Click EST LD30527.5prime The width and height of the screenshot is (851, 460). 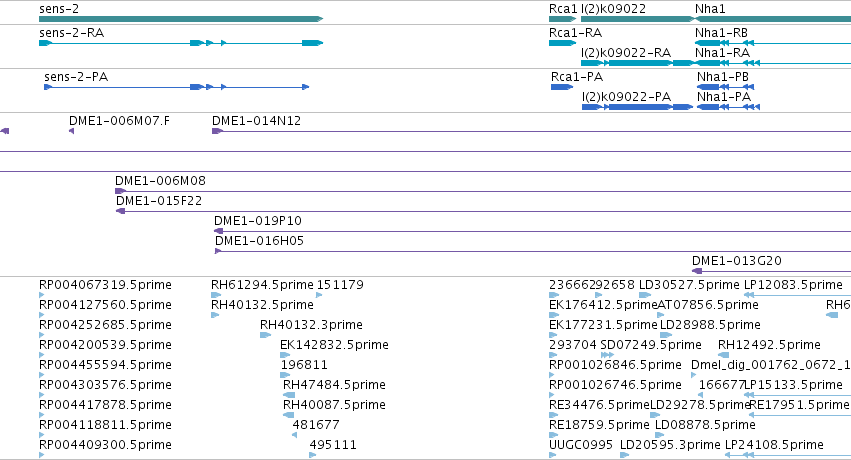[x=689, y=284]
